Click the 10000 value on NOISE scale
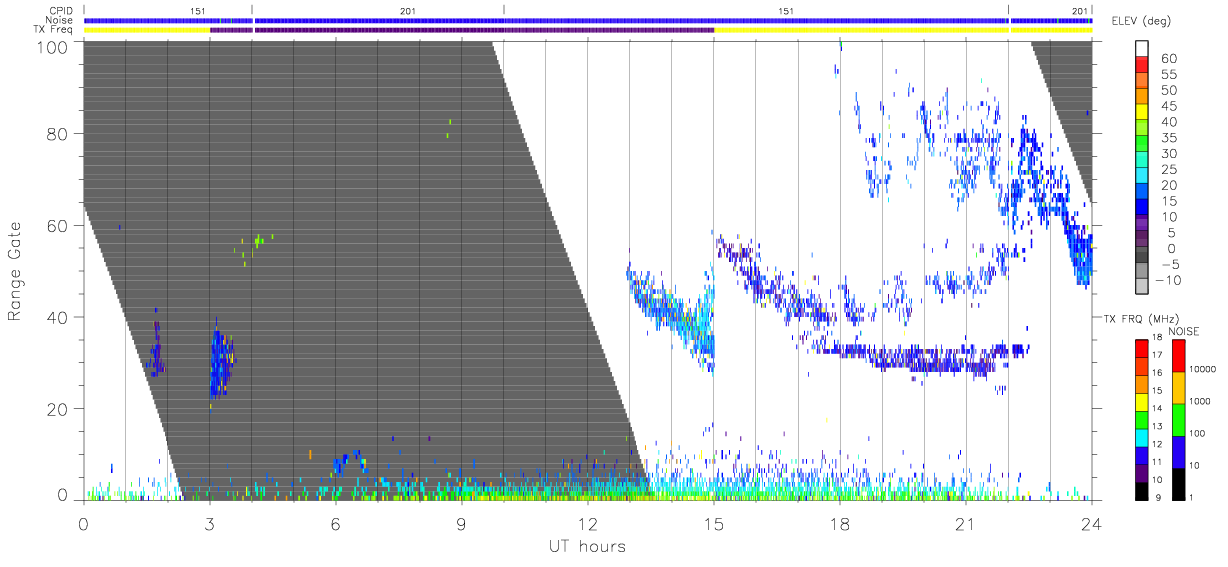This screenshot has width=1228, height=567. pos(1204,370)
